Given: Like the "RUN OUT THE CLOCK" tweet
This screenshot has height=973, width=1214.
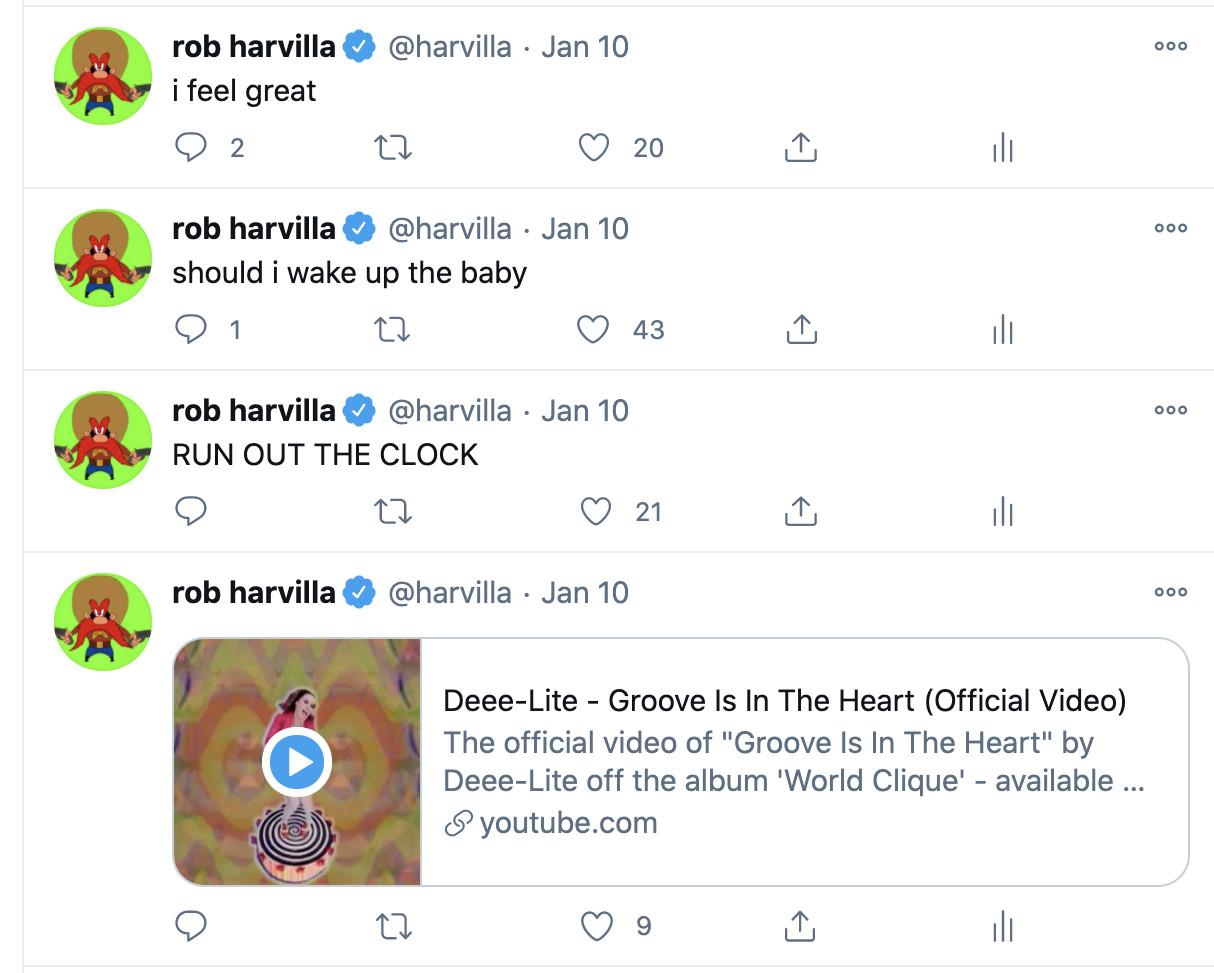Looking at the screenshot, I should point(596,512).
